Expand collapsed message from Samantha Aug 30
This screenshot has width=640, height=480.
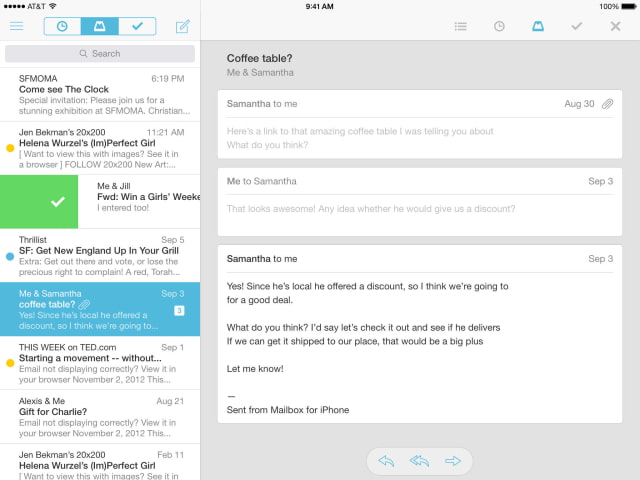419,123
